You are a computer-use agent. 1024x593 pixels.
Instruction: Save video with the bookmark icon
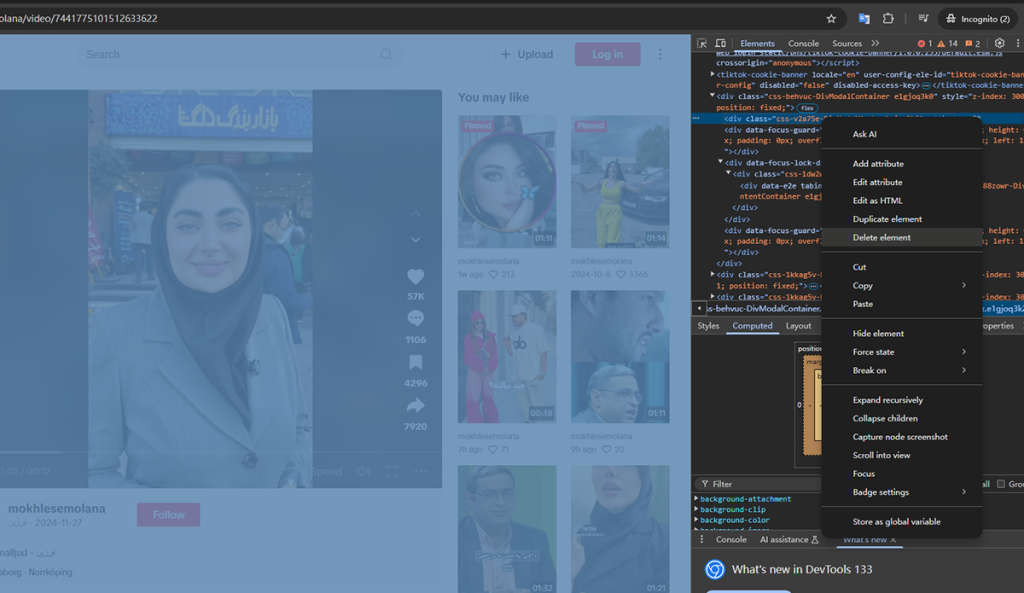click(416, 362)
